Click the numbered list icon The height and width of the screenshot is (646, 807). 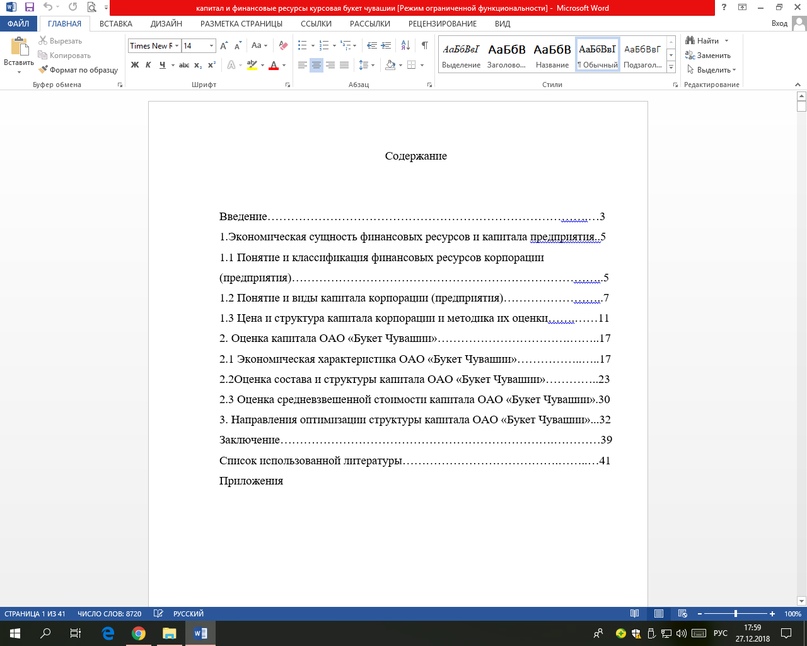coord(324,46)
